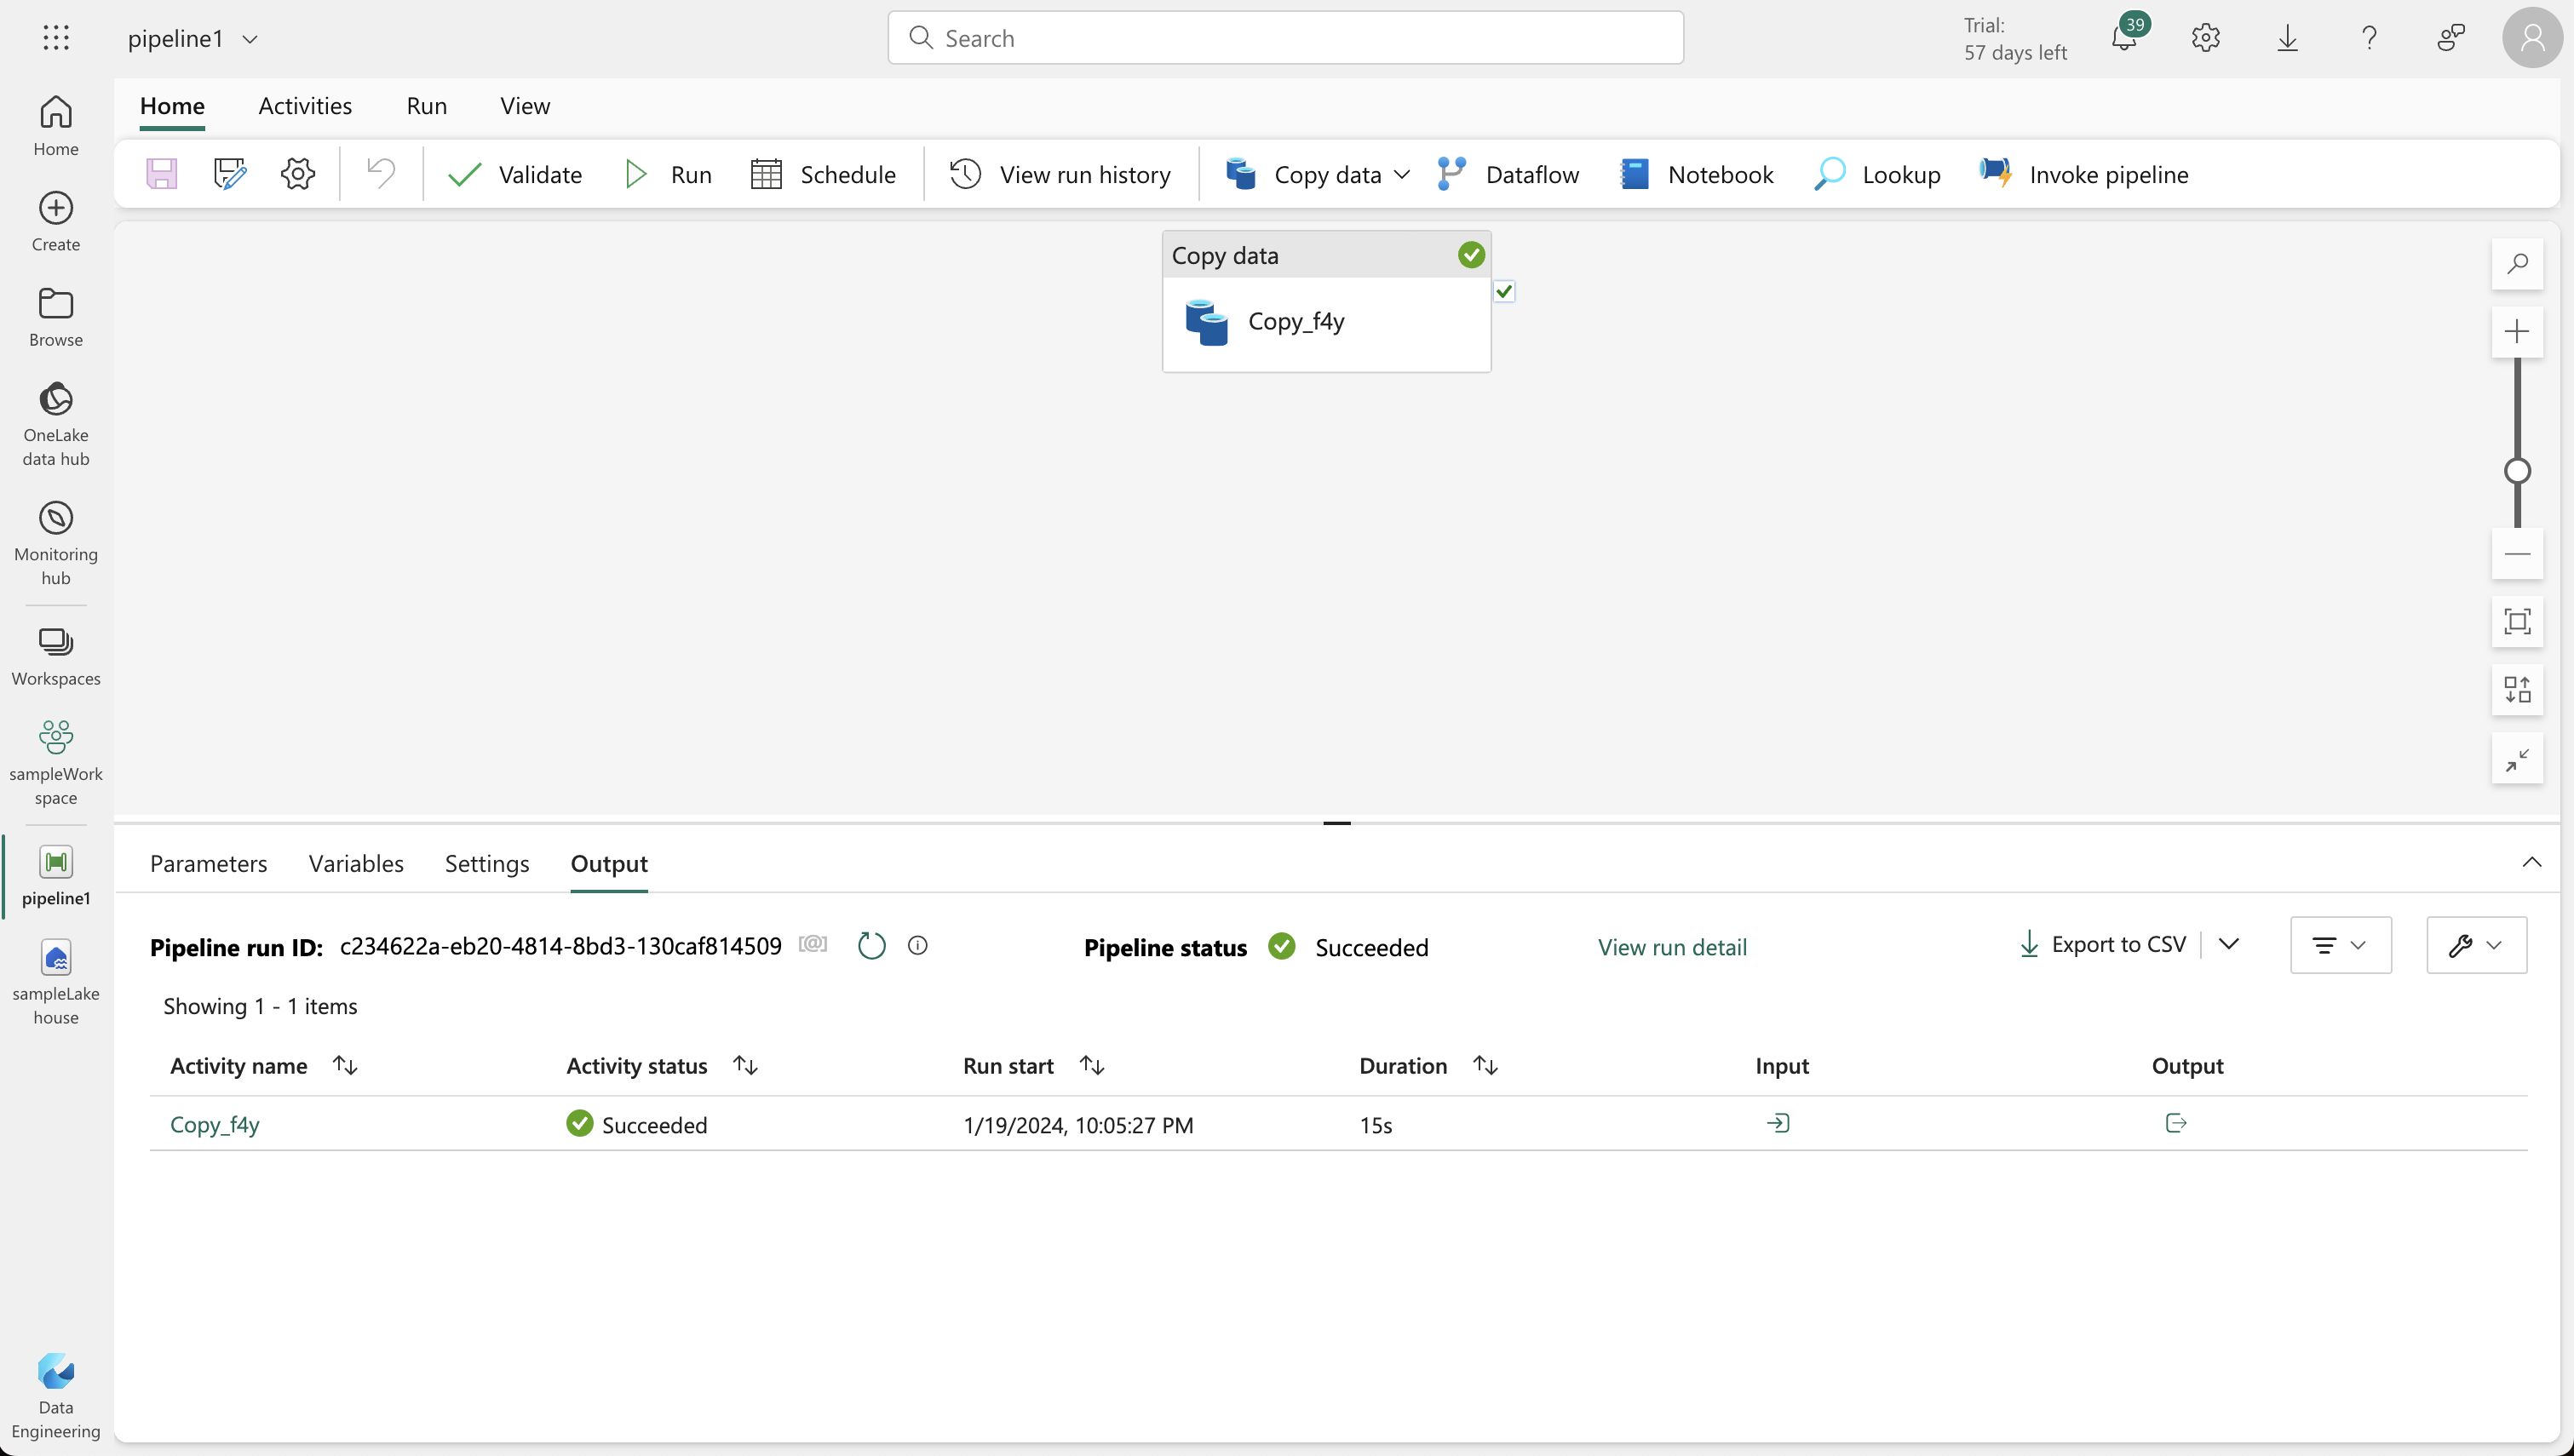Collapse the bottom output panel

tap(2532, 862)
